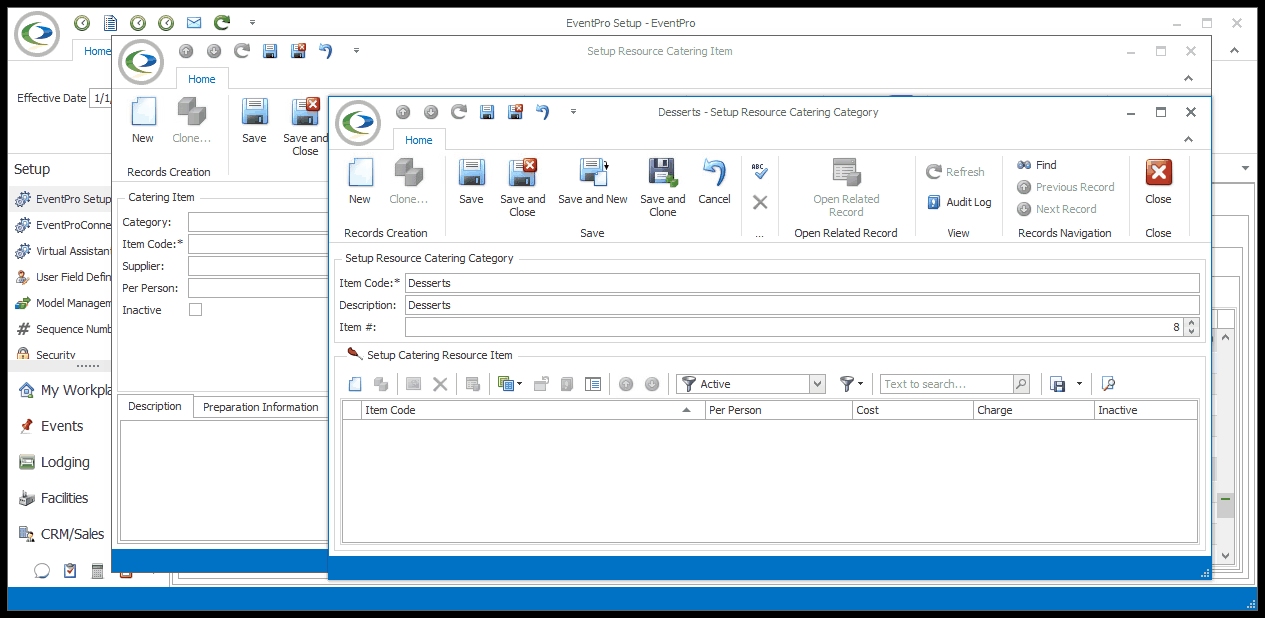
Task: Click the Audit Log icon in the View group
Action: click(x=935, y=202)
